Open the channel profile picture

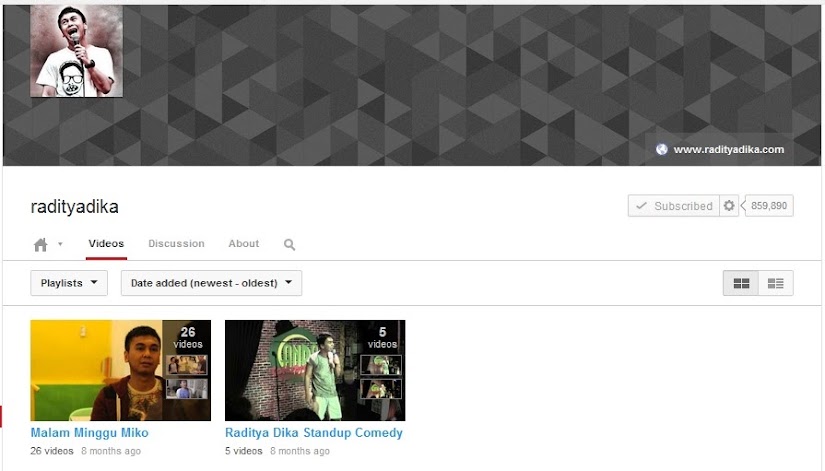click(x=77, y=51)
